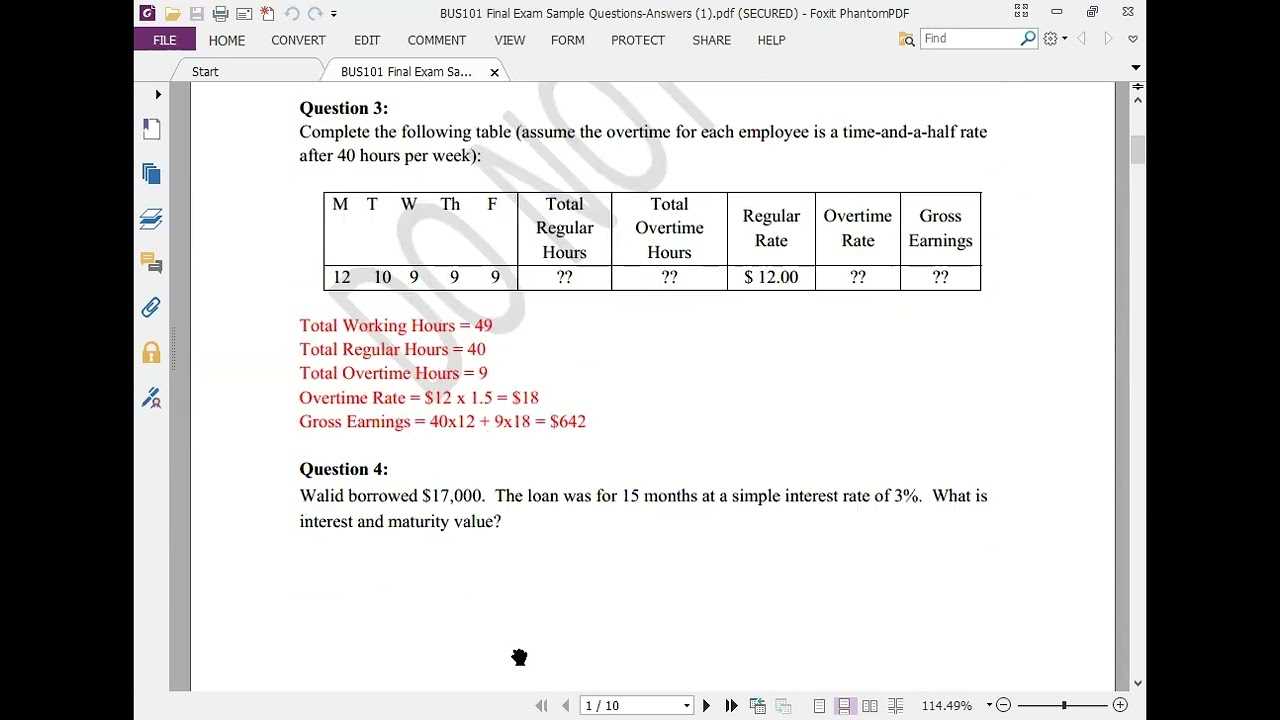The image size is (1280, 720).
Task: Switch to the COMMENT ribbon tab
Action: tap(437, 40)
